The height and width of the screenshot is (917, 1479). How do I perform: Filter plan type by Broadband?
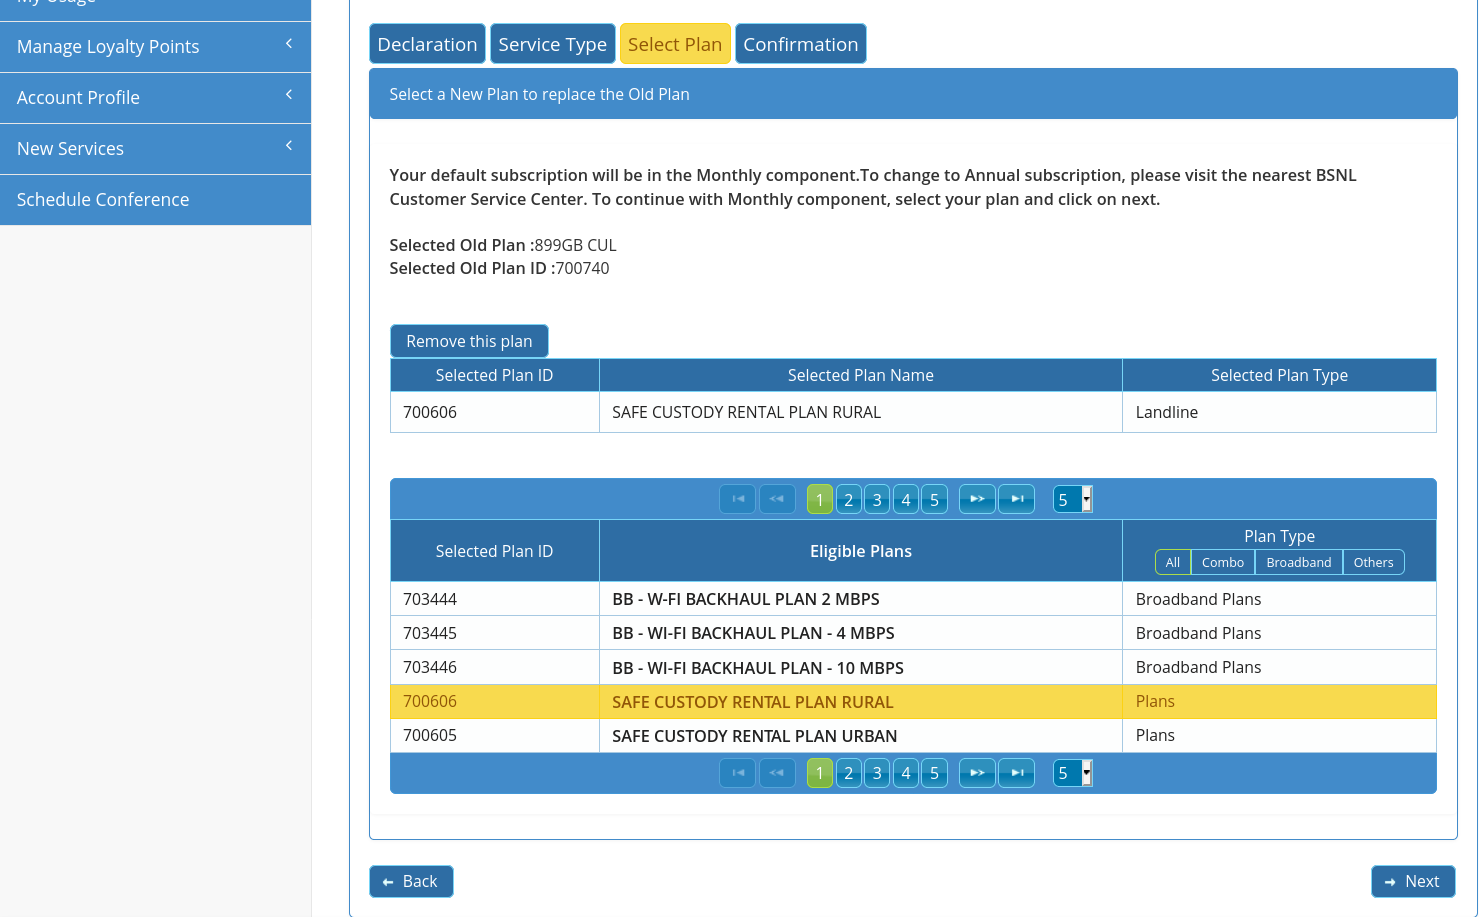pos(1298,563)
